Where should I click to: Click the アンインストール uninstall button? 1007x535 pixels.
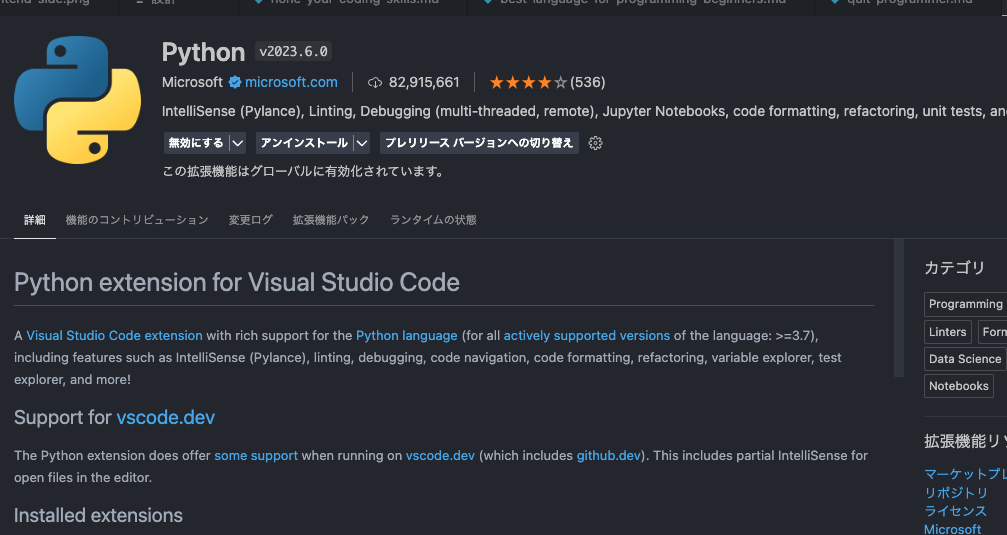point(304,143)
